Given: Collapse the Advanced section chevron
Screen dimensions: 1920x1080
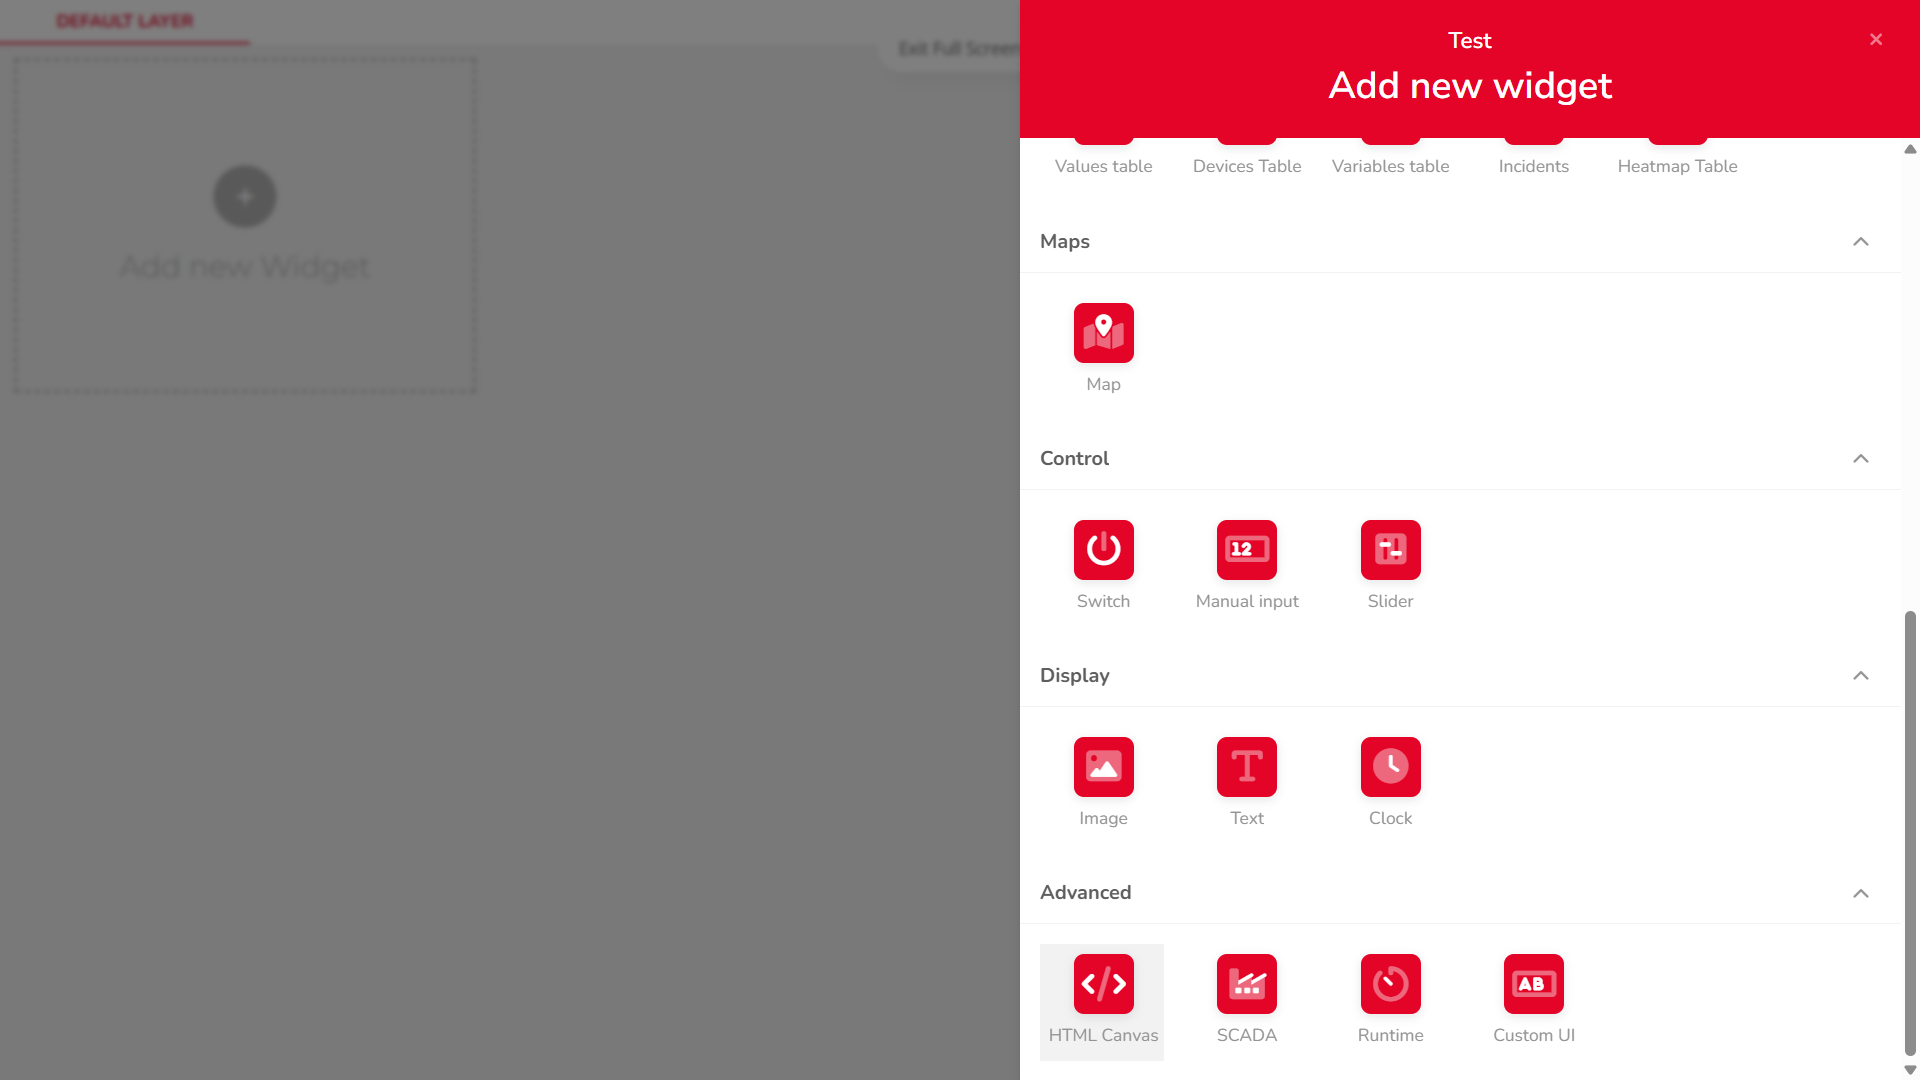Looking at the screenshot, I should tap(1860, 893).
